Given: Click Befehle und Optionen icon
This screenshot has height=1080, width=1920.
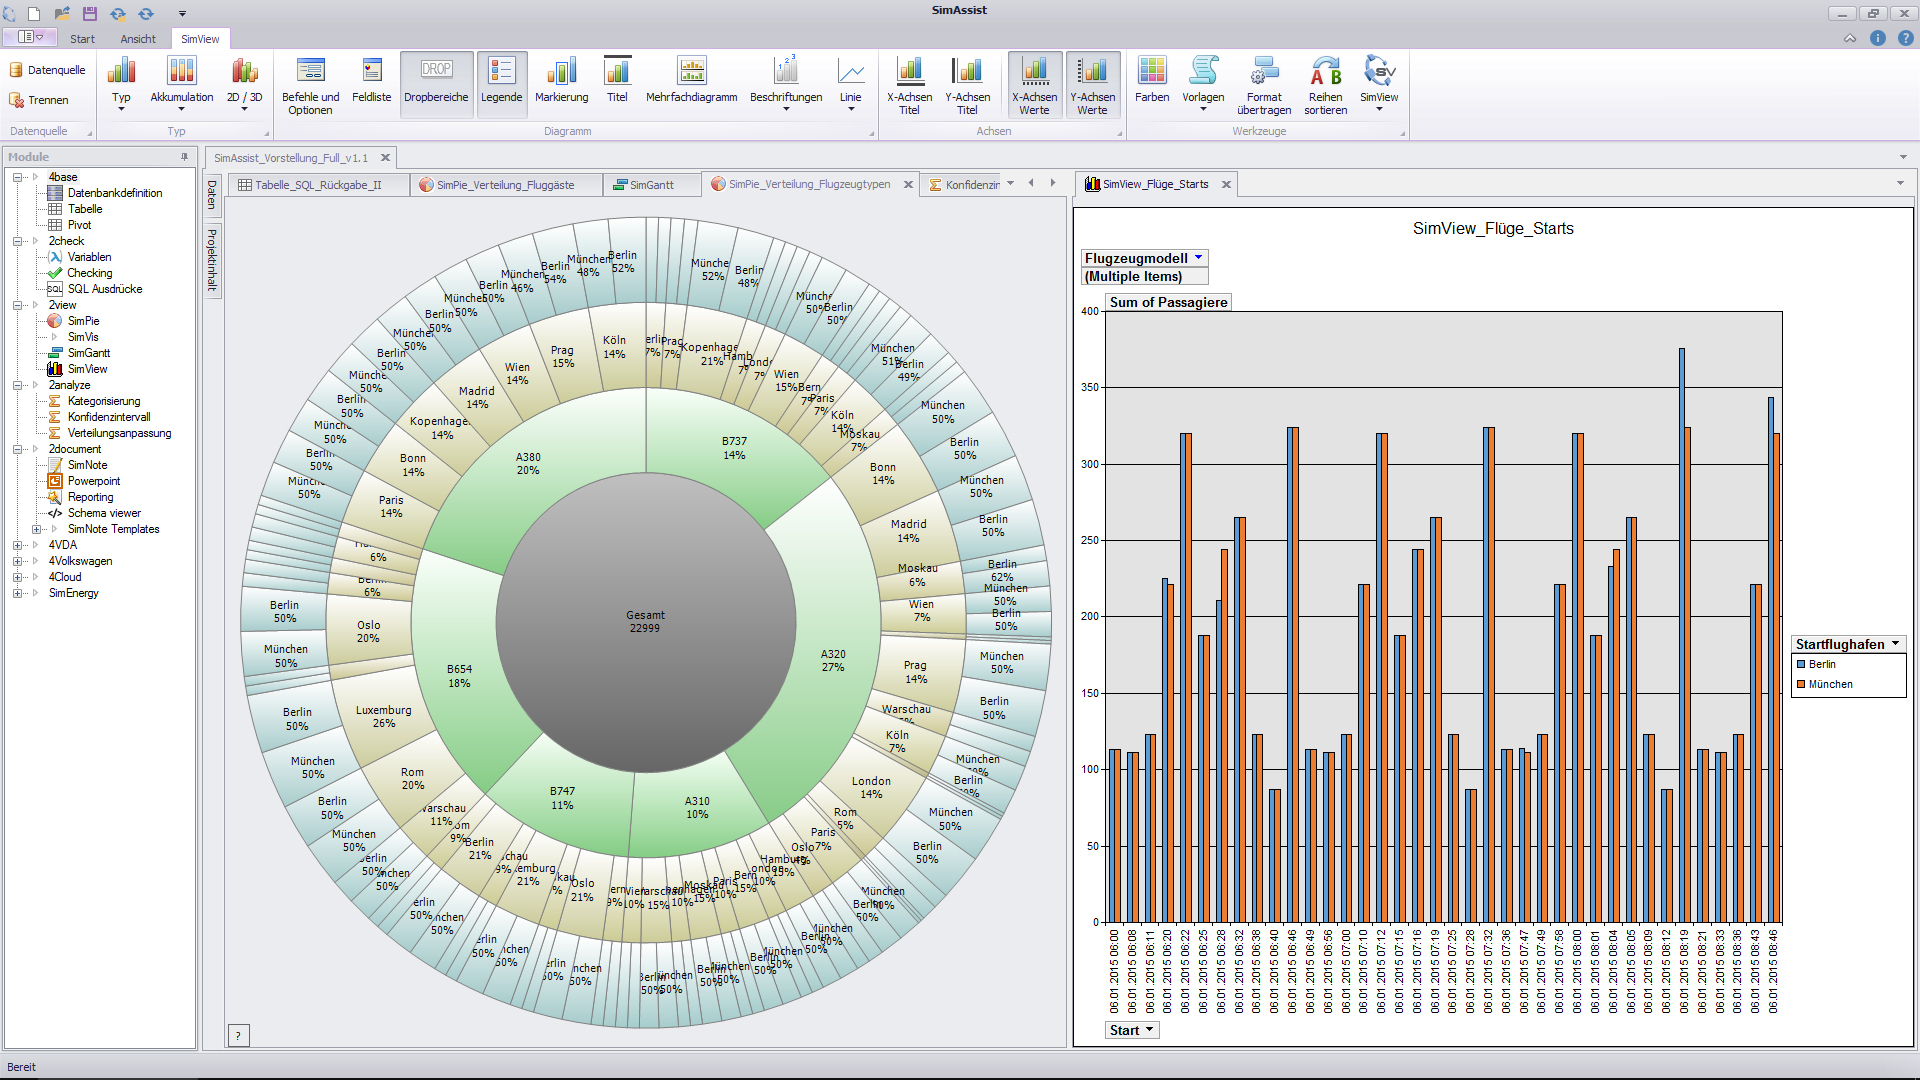Looking at the screenshot, I should coord(310,72).
